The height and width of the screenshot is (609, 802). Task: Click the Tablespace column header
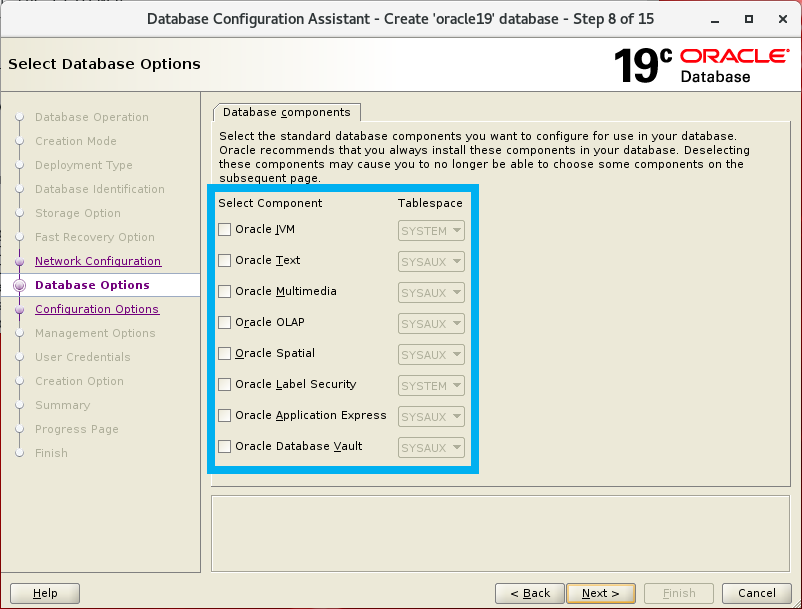click(430, 203)
